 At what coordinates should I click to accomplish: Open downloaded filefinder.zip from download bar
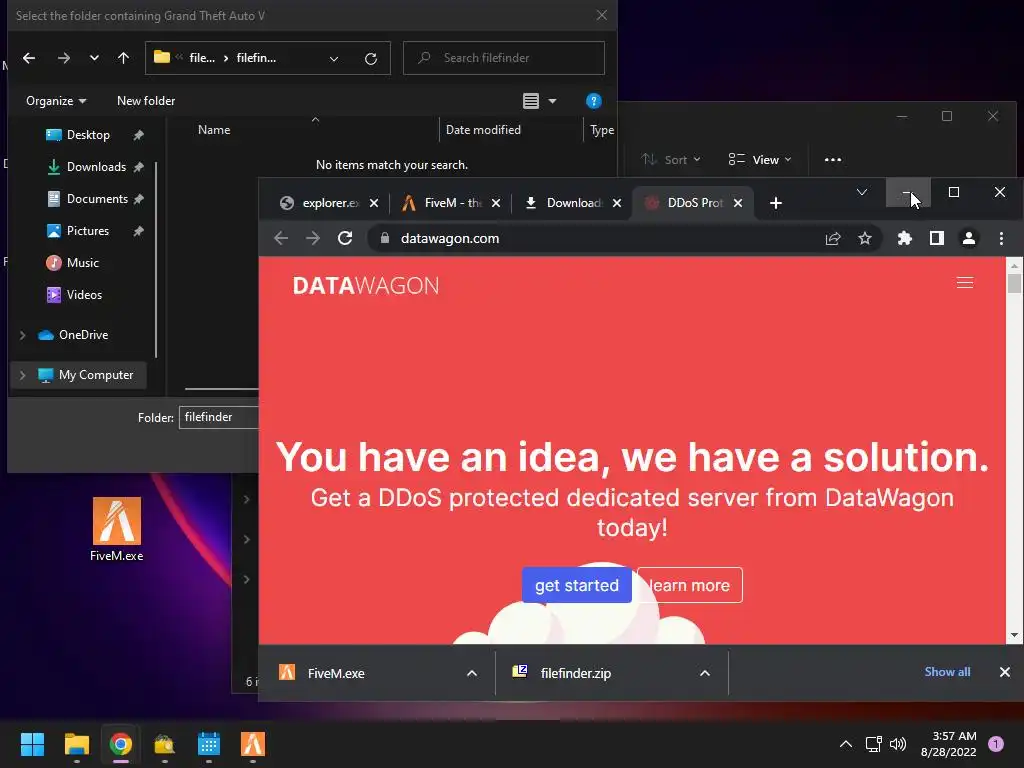(x=575, y=673)
